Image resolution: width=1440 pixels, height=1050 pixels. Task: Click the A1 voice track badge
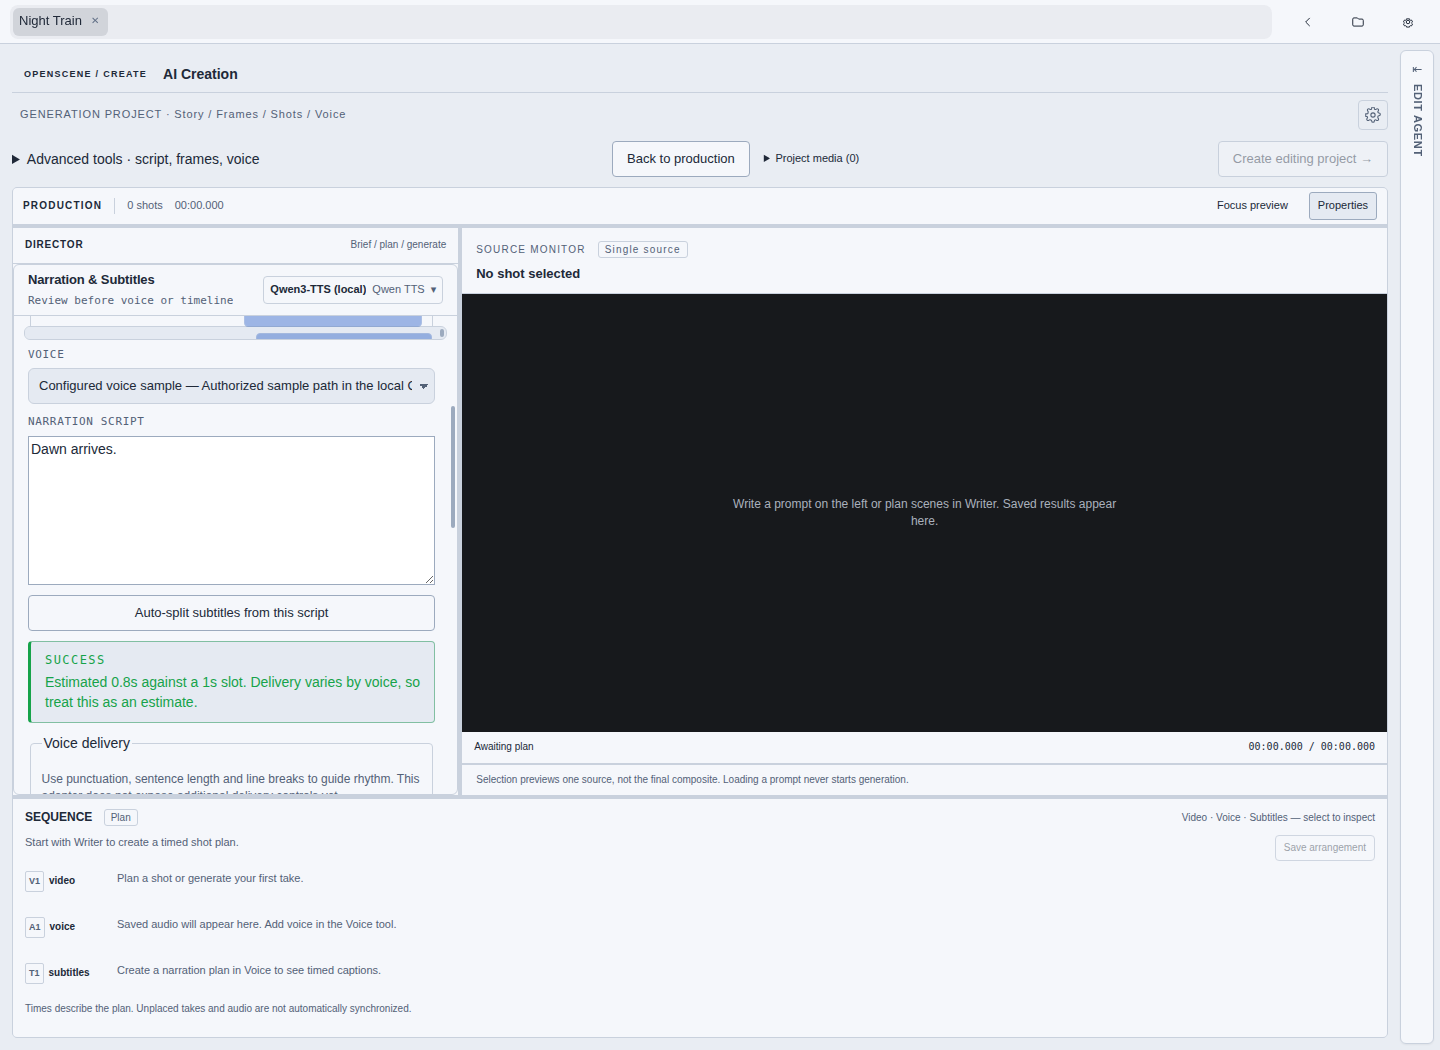point(35,927)
